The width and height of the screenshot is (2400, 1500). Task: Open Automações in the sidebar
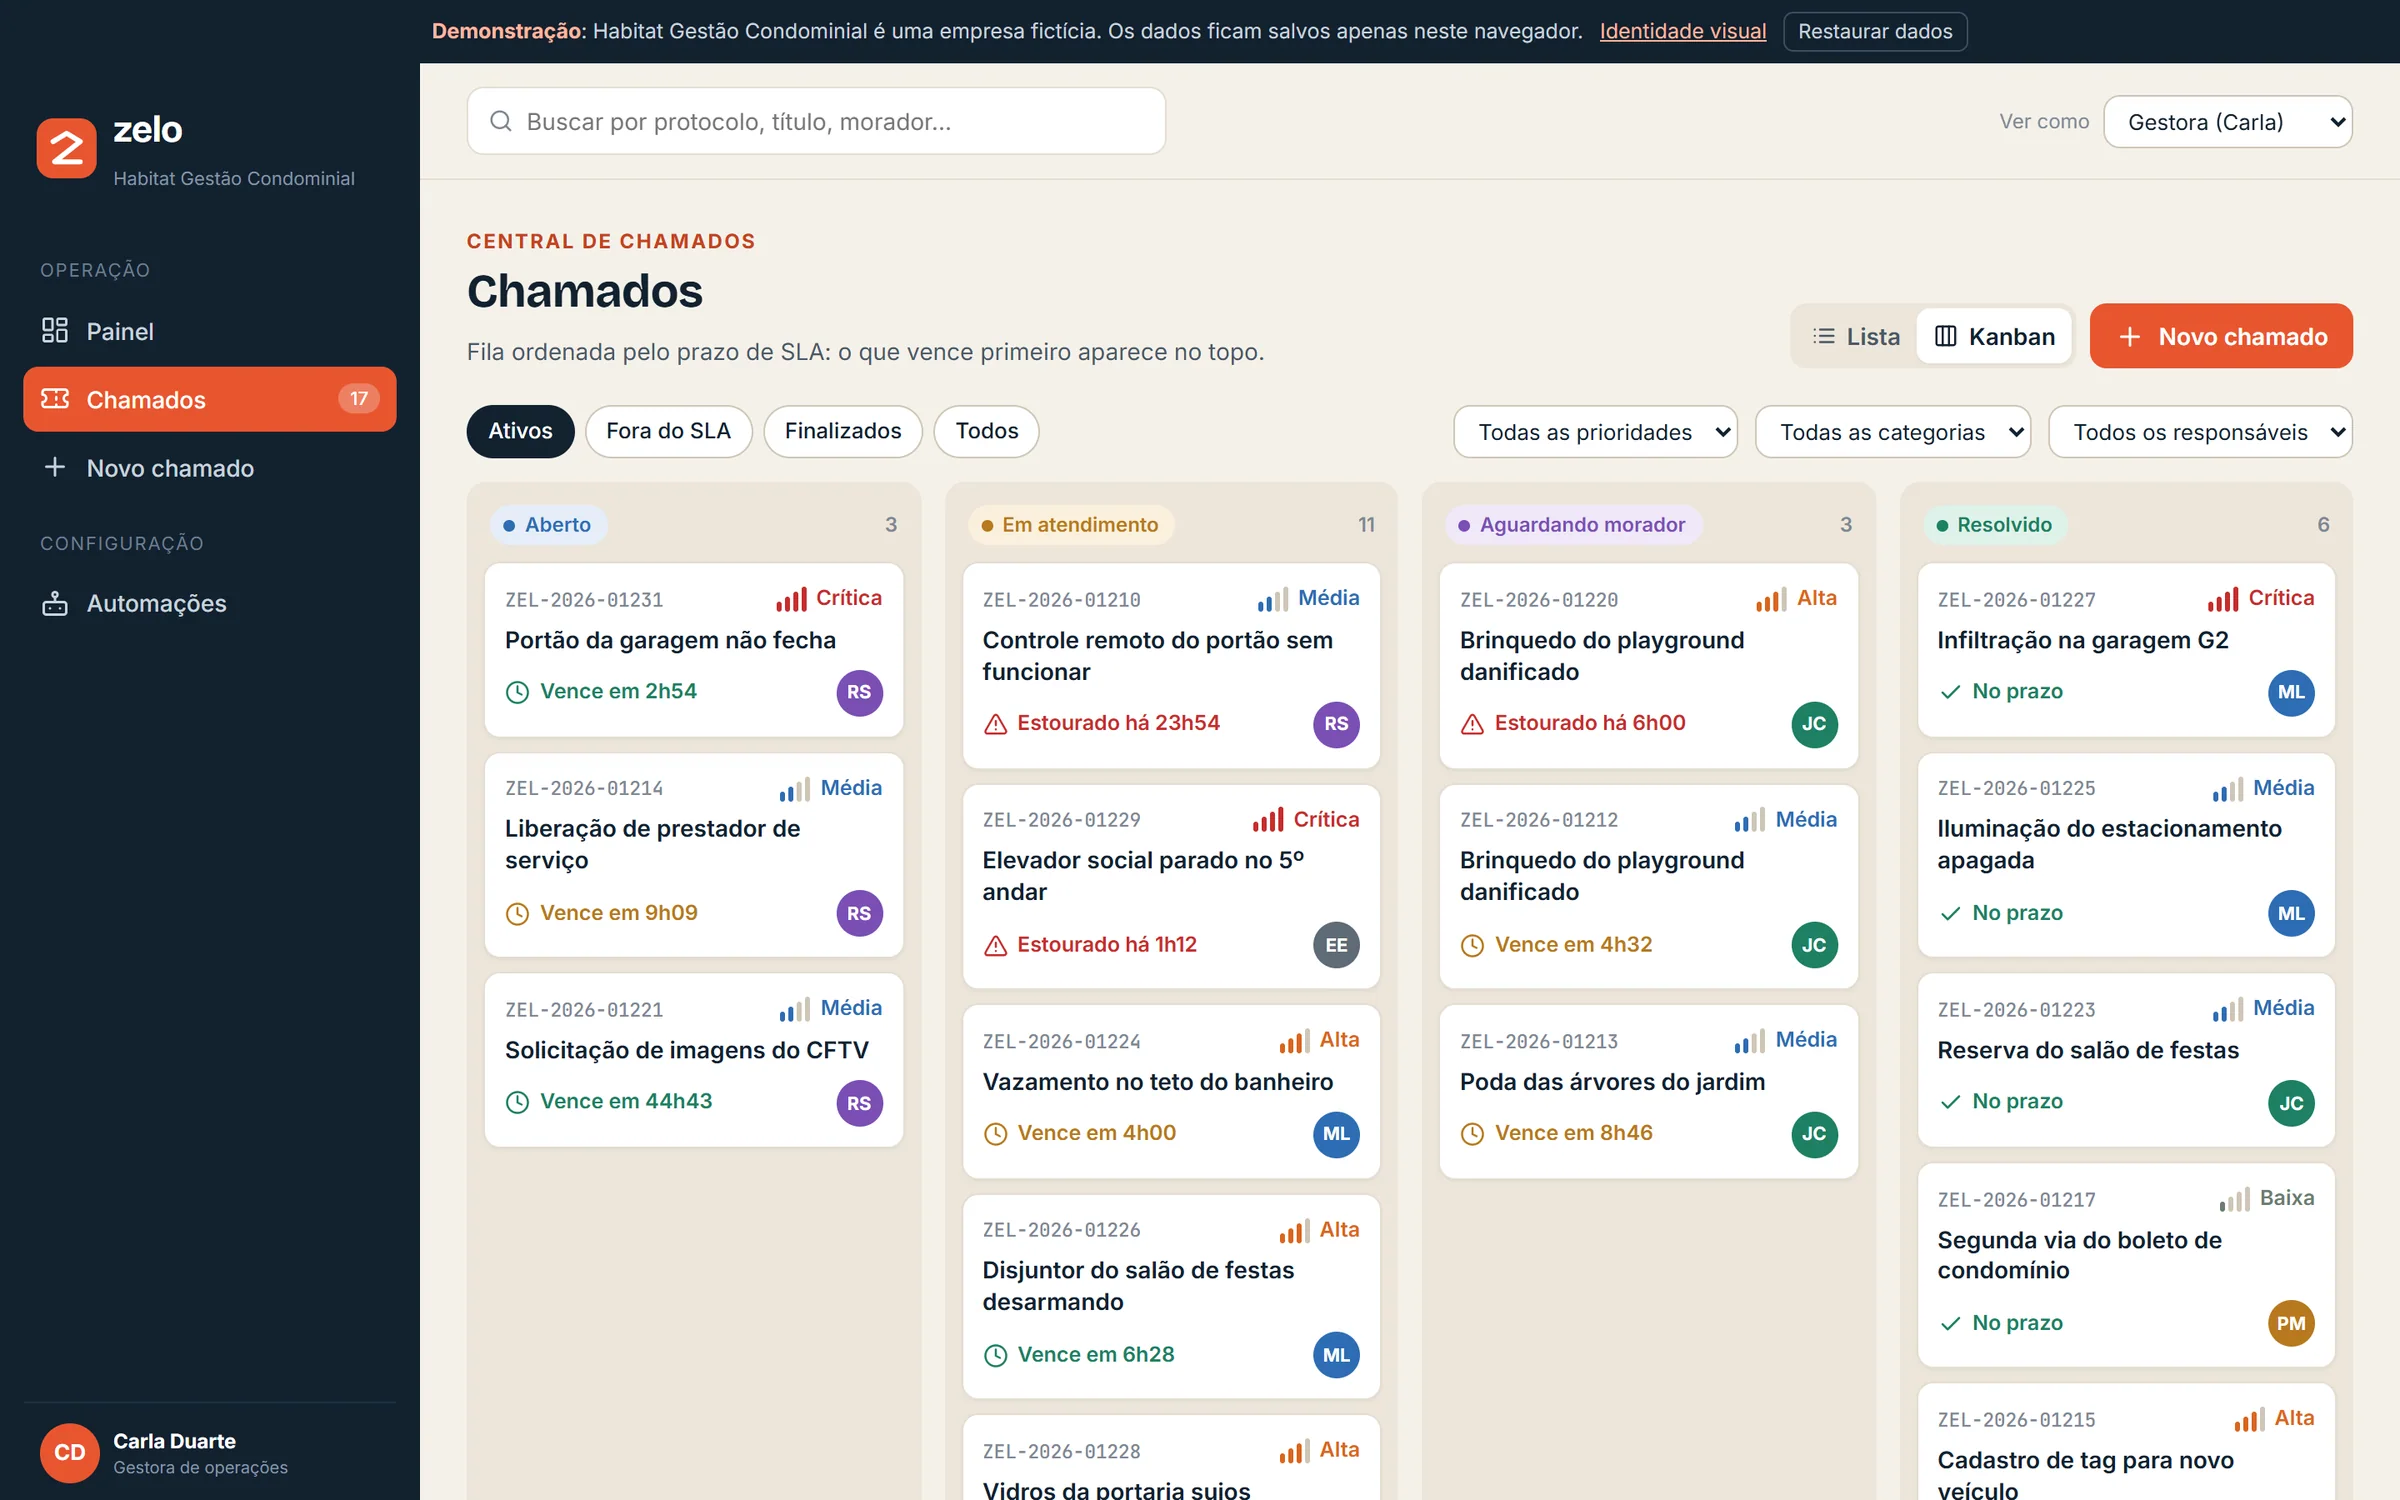click(x=210, y=603)
